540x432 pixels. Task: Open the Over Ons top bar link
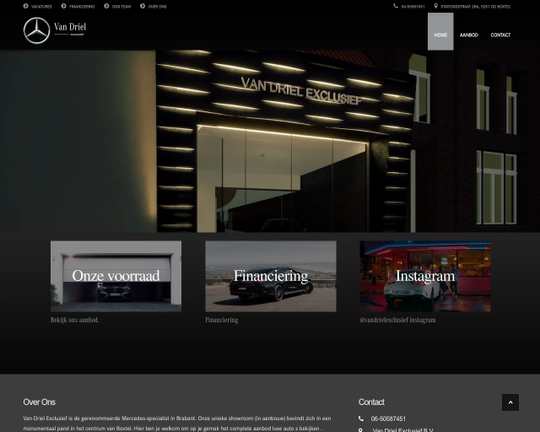click(157, 7)
